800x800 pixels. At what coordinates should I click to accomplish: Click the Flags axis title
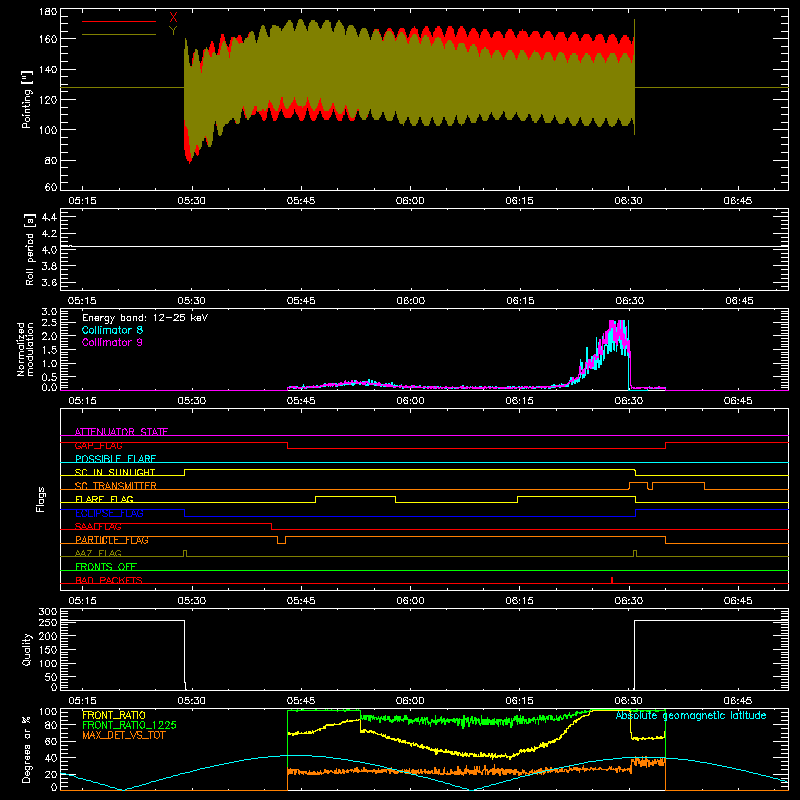[x=40, y=499]
